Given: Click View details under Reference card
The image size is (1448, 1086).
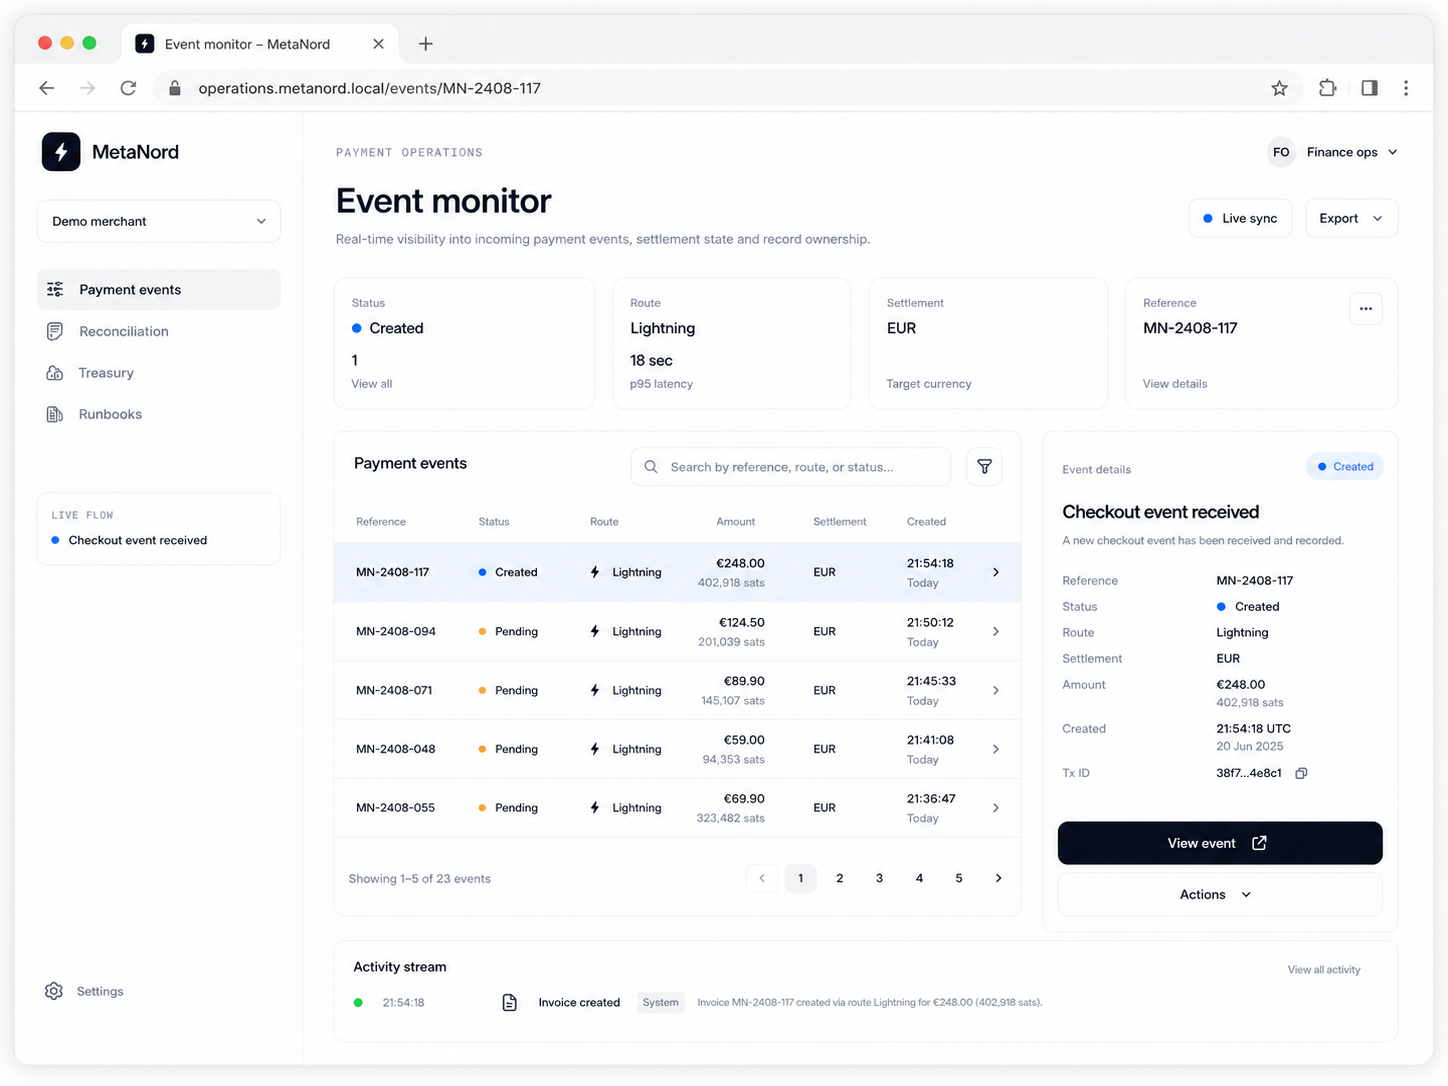Looking at the screenshot, I should pos(1175,384).
